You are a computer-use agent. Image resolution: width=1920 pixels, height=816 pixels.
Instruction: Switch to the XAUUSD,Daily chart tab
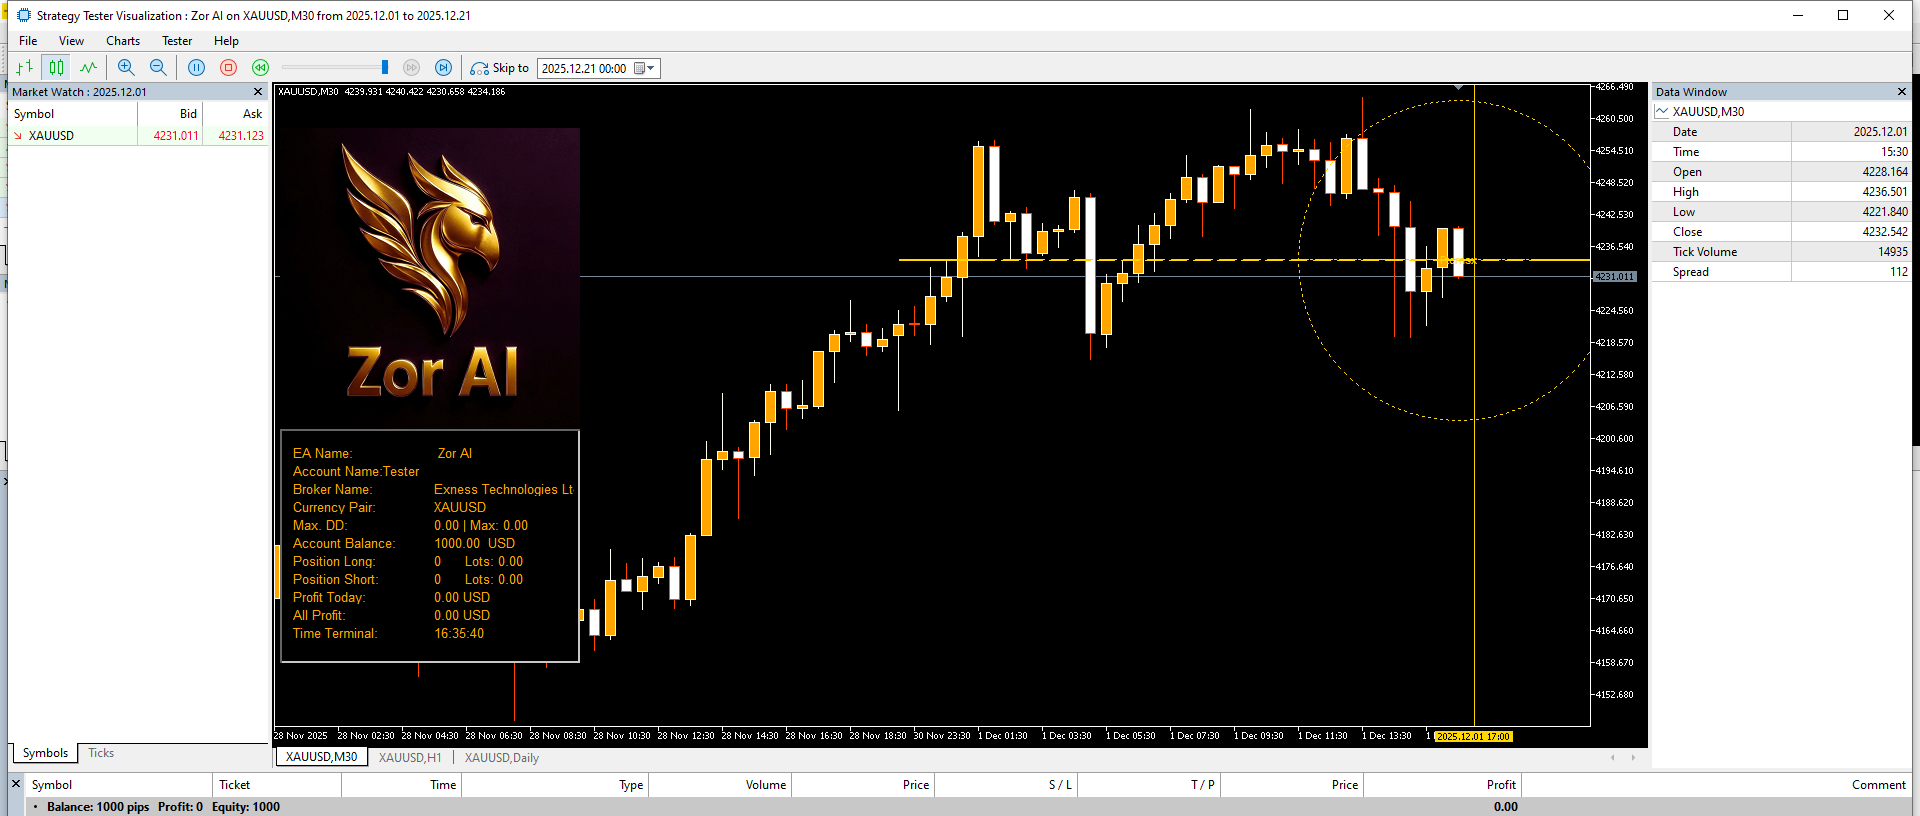point(501,758)
